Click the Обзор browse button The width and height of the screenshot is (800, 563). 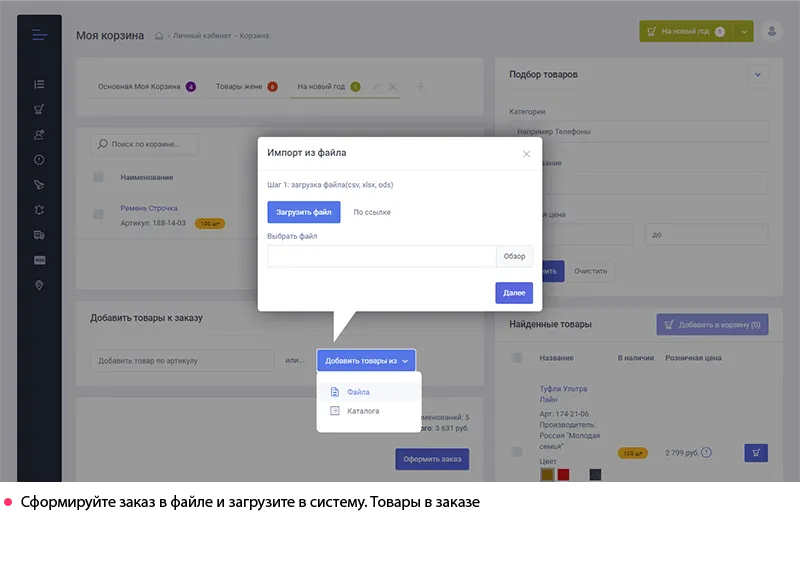coord(514,257)
